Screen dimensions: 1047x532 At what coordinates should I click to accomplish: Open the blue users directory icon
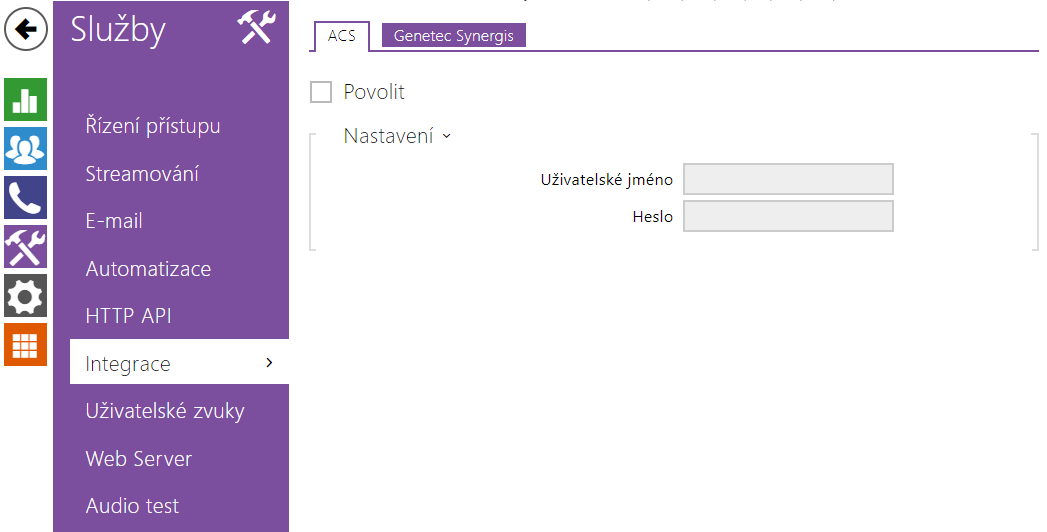click(x=25, y=148)
